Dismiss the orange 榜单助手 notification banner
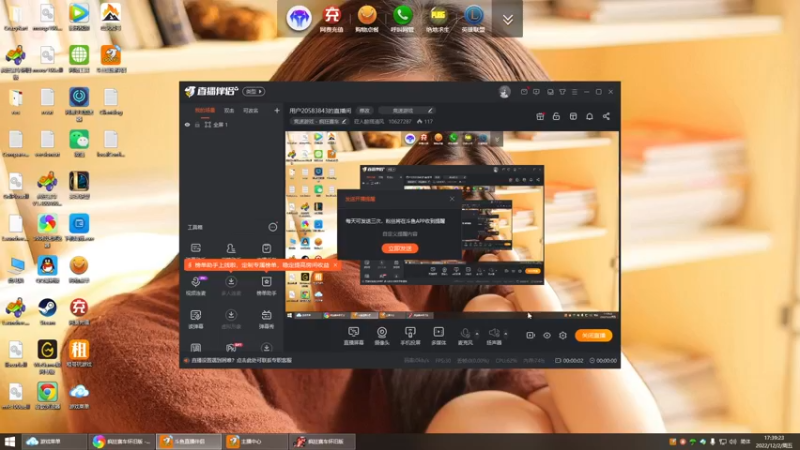The image size is (800, 450). pyautogui.click(x=335, y=265)
